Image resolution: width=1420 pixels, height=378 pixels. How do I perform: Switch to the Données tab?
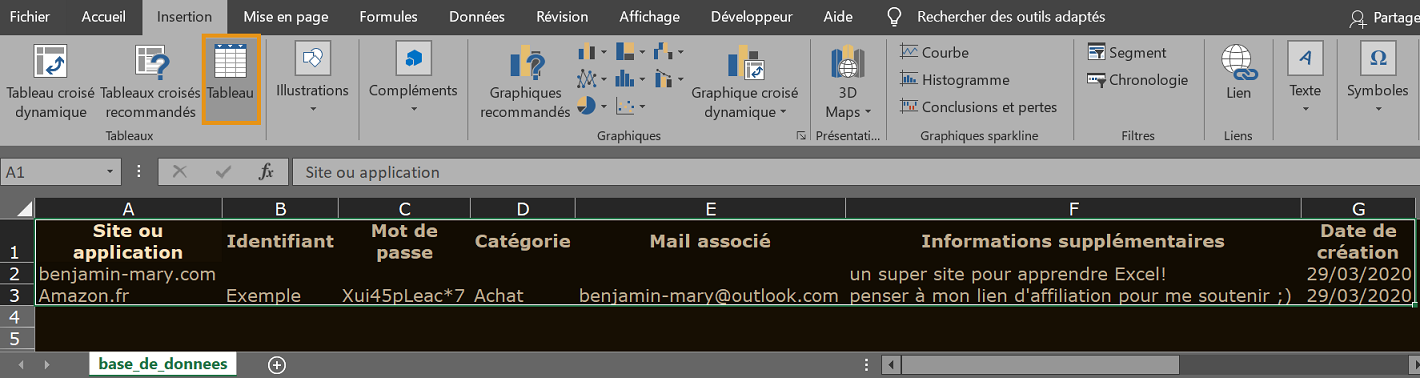point(477,16)
